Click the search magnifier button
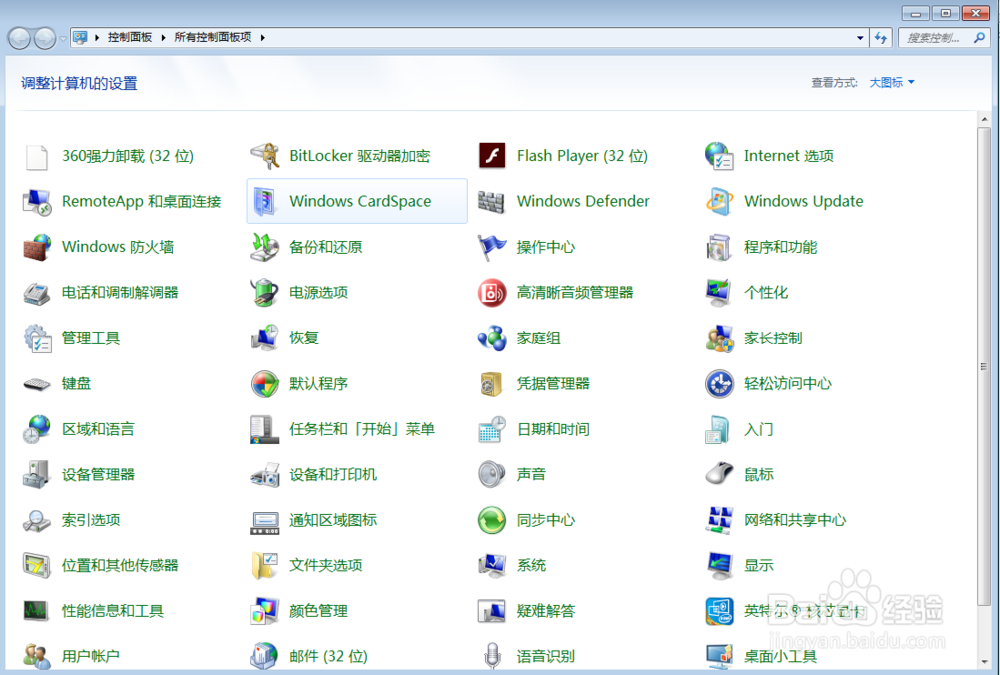The image size is (1000, 675). point(979,38)
